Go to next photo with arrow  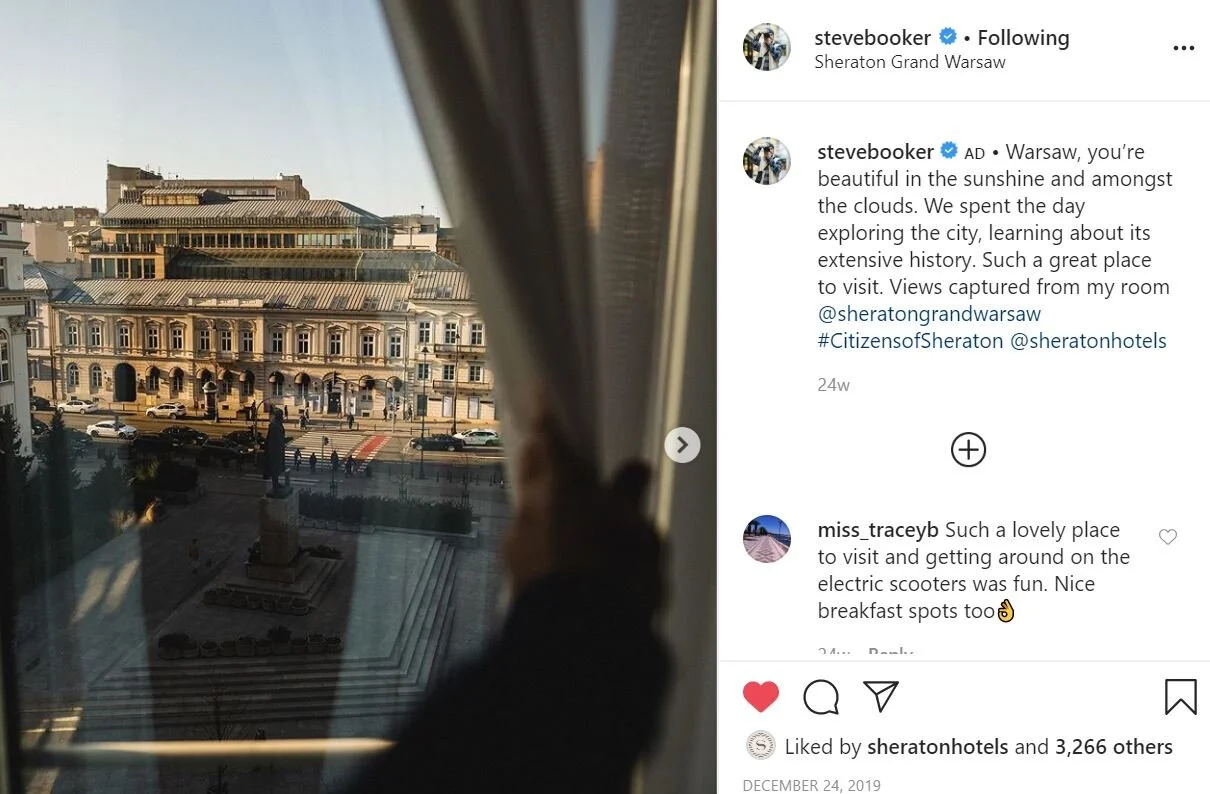(682, 445)
